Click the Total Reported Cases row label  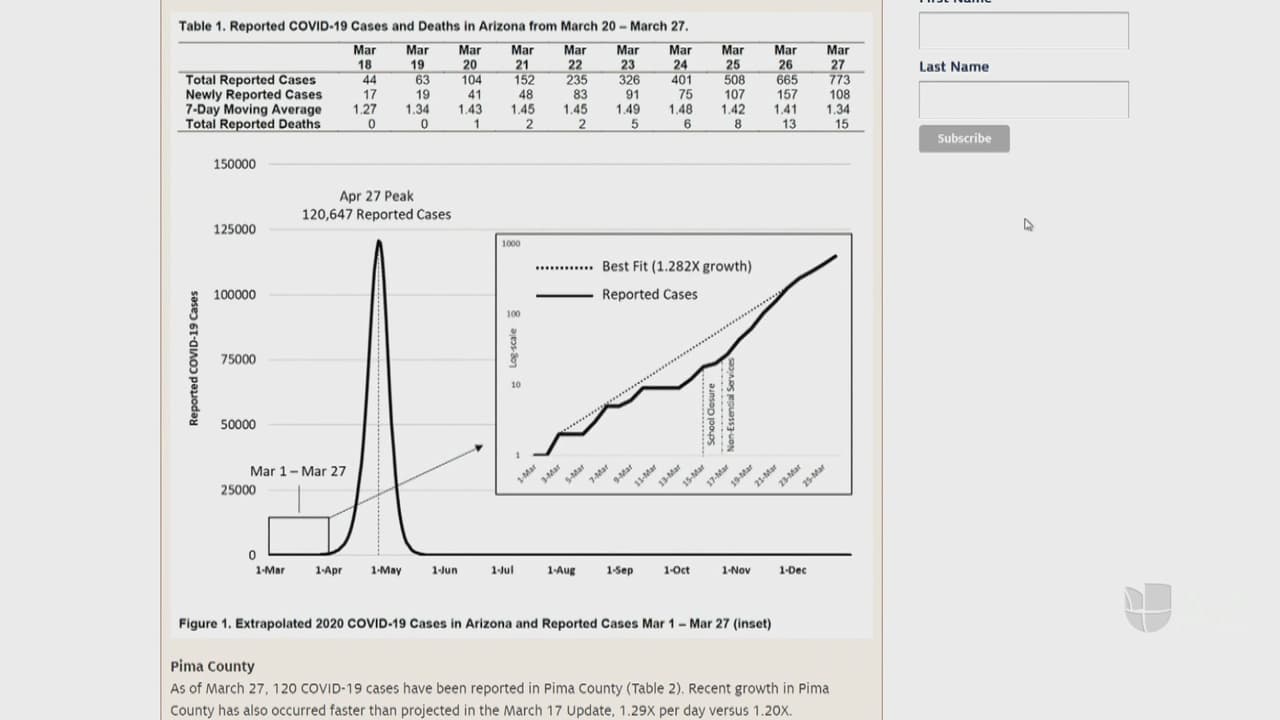pos(250,80)
